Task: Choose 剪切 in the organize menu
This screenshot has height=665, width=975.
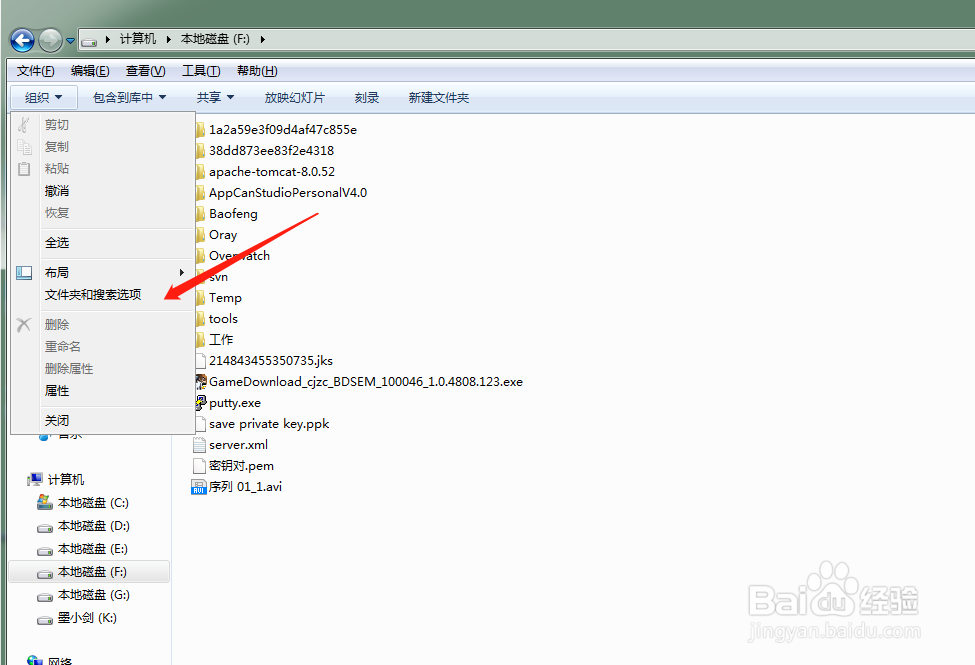Action: pos(103,124)
